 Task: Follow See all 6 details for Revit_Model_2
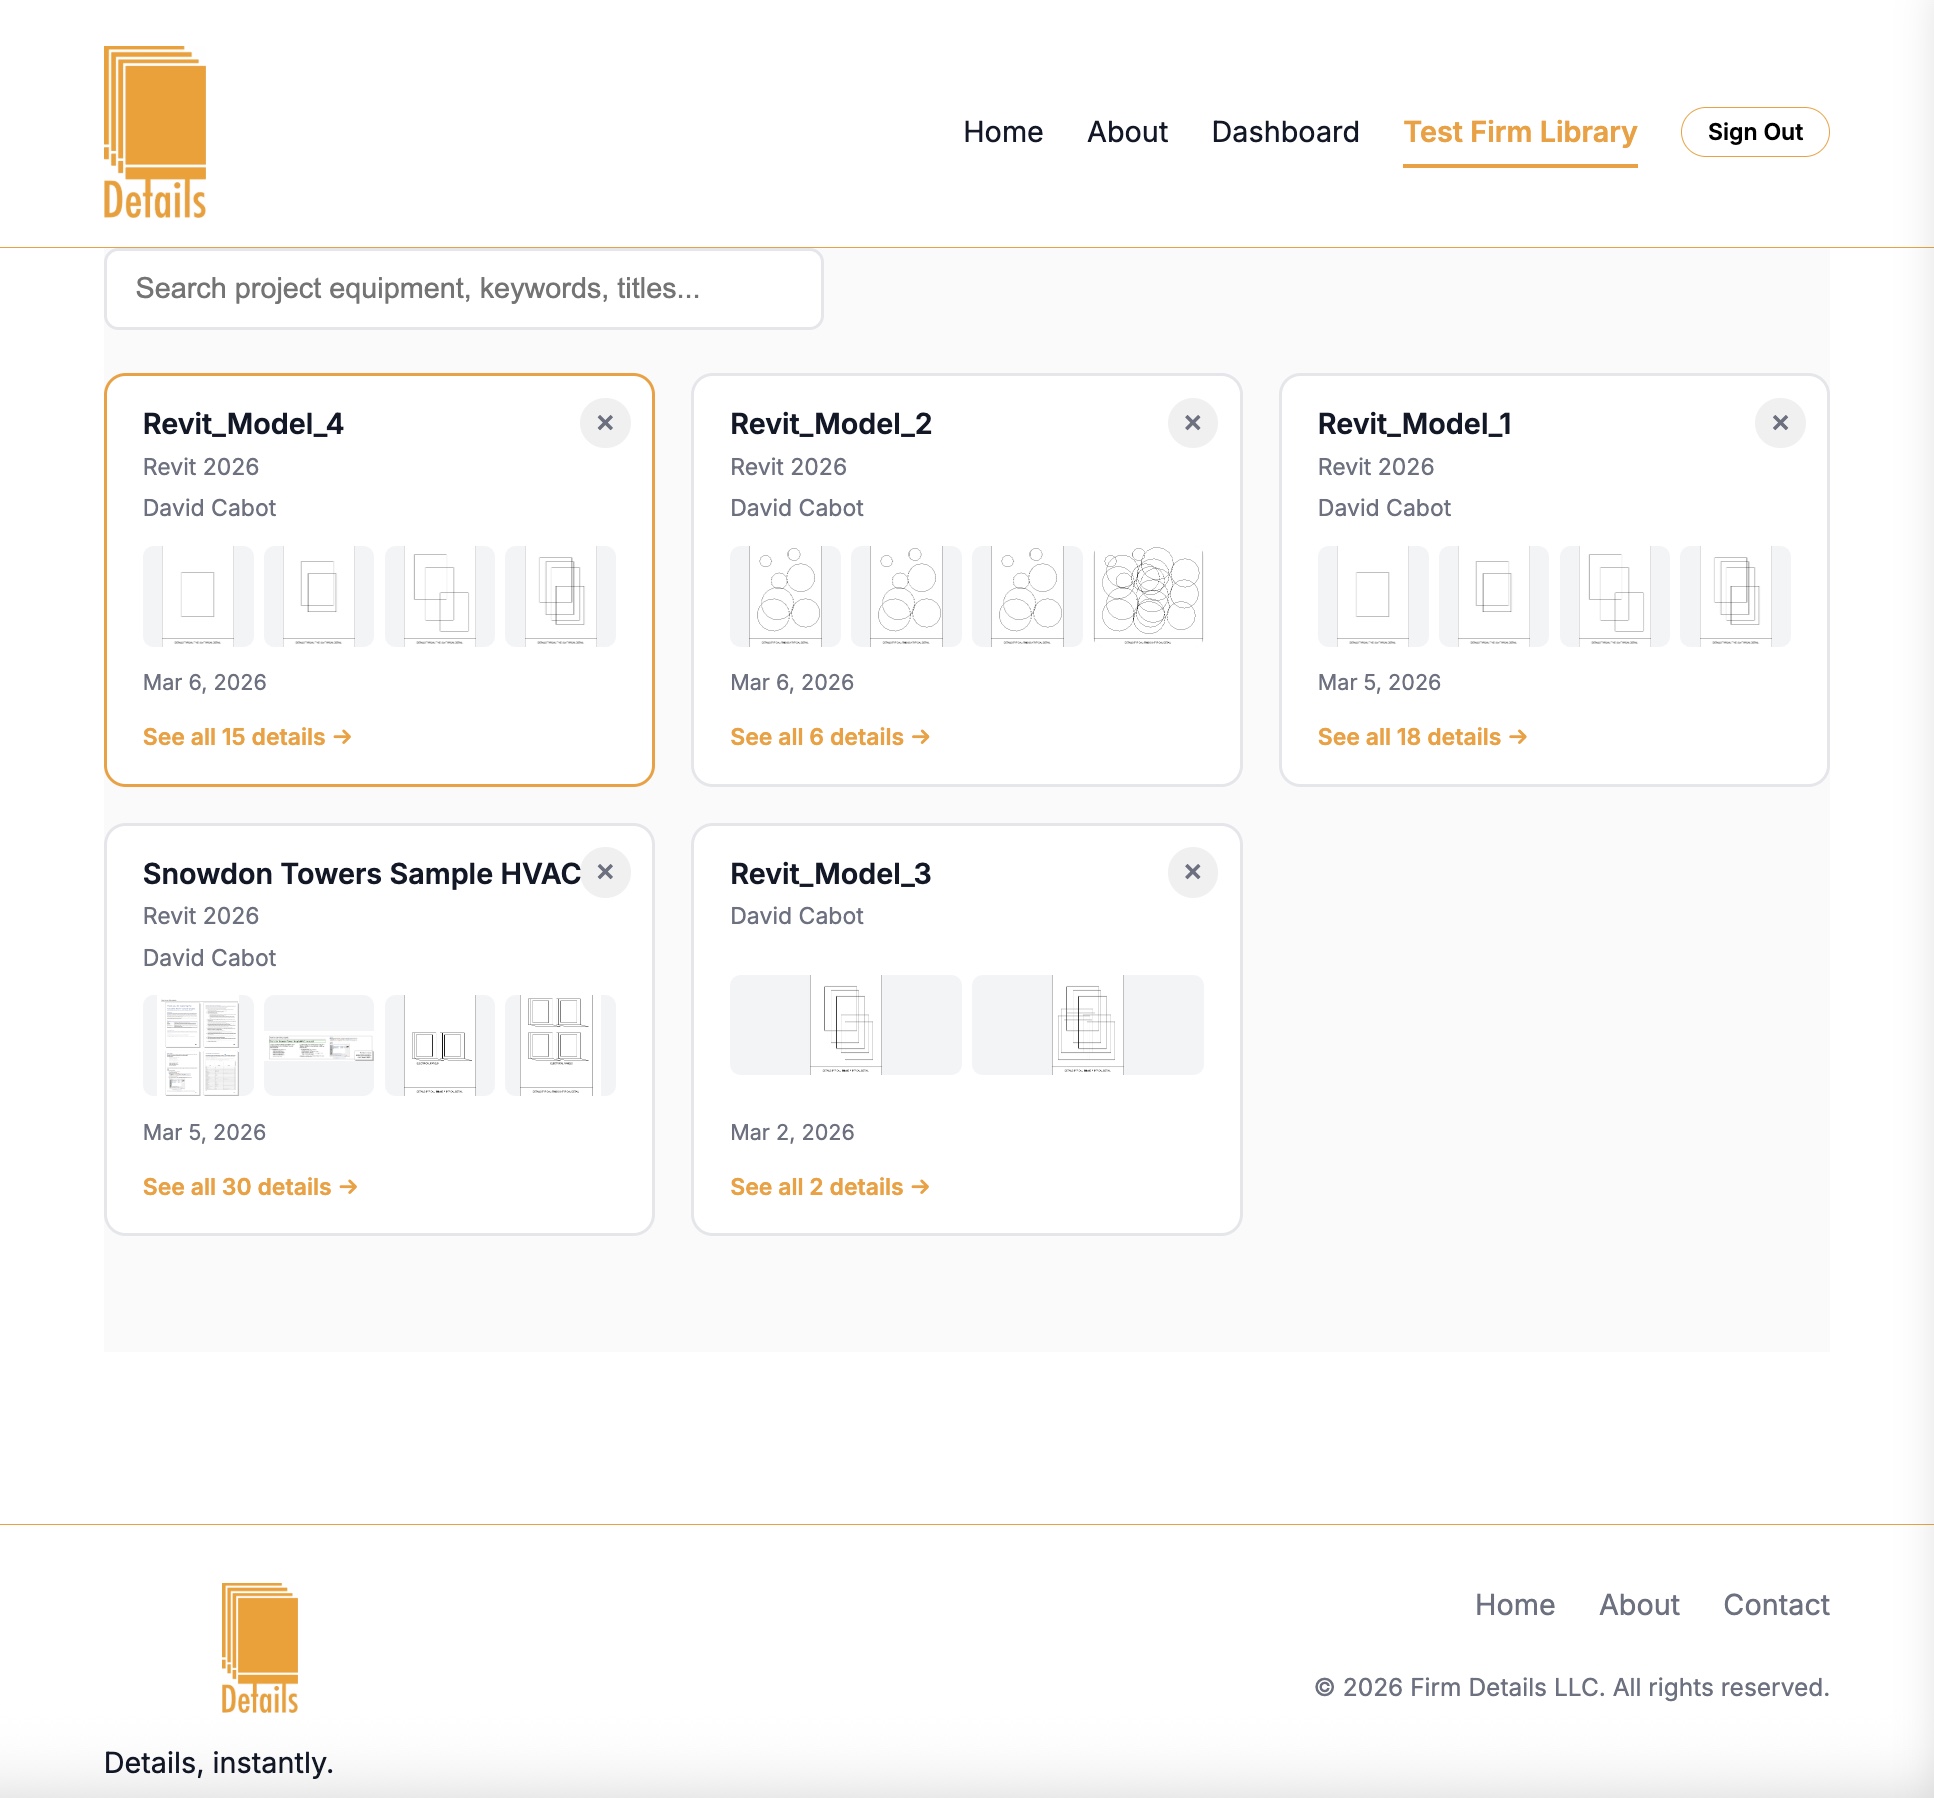click(831, 736)
